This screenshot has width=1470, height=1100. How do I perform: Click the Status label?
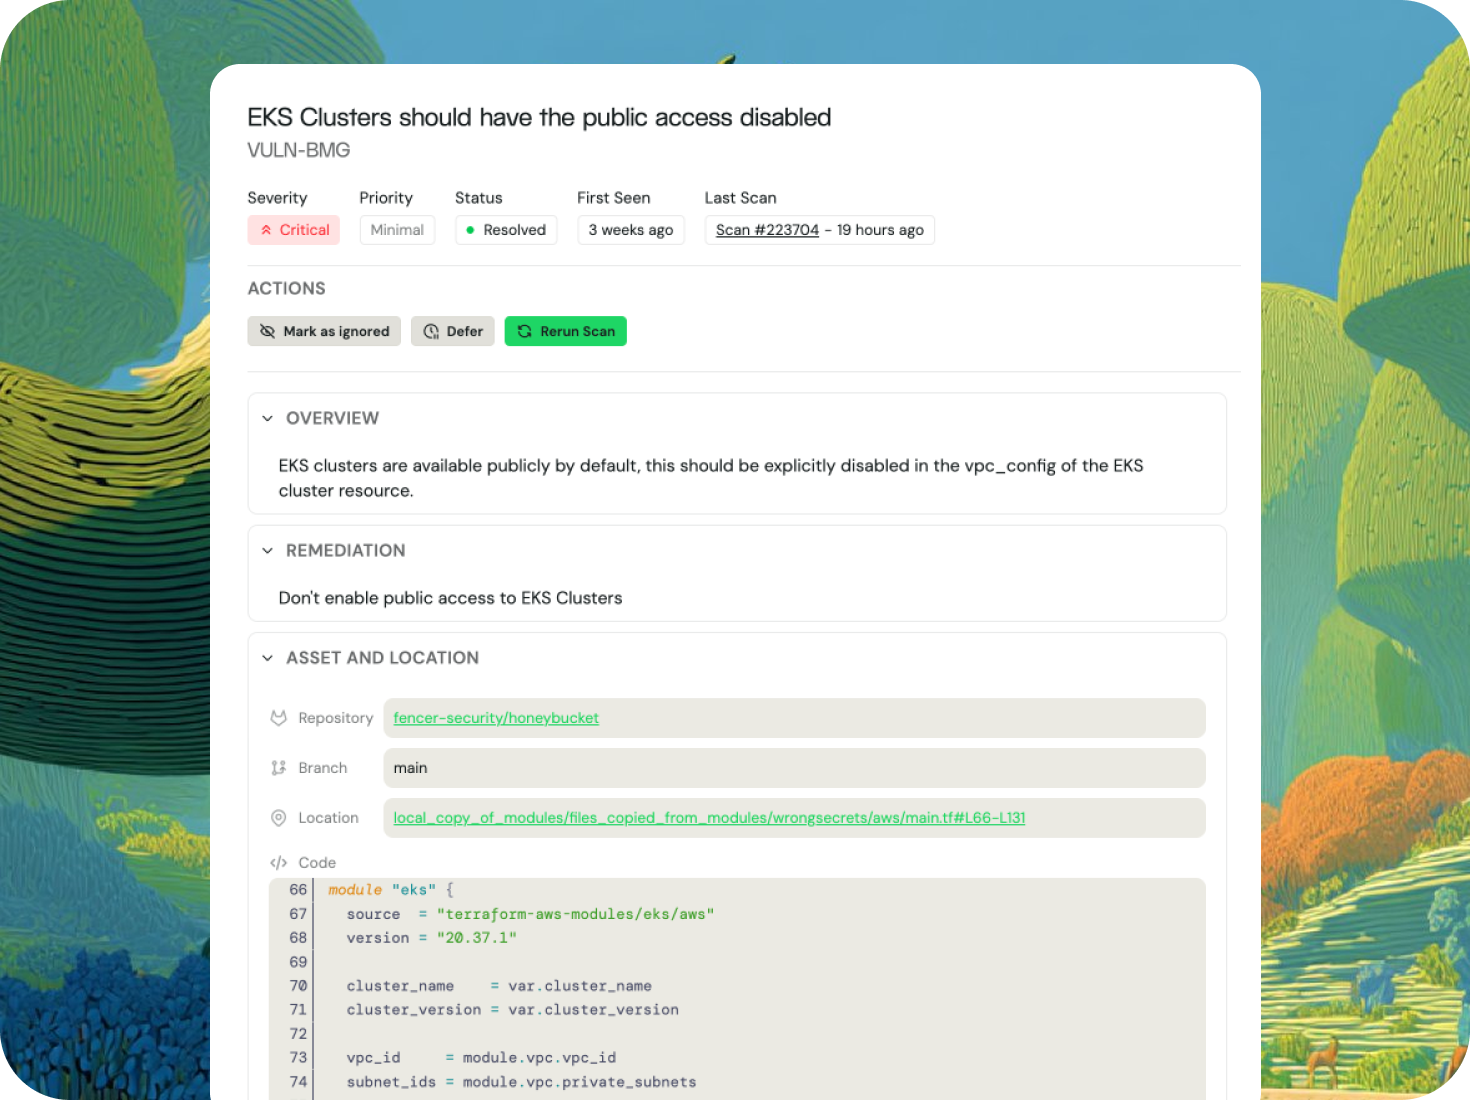coord(479,198)
